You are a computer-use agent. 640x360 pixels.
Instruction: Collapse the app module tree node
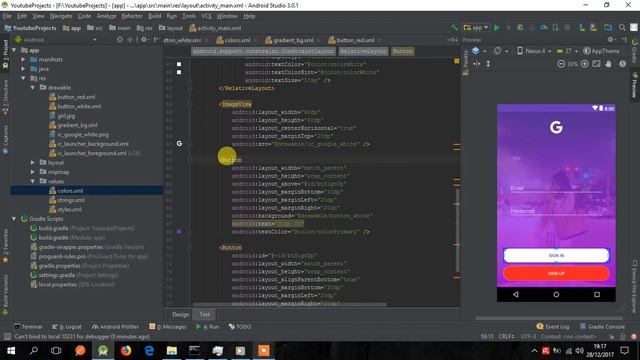tap(14, 50)
